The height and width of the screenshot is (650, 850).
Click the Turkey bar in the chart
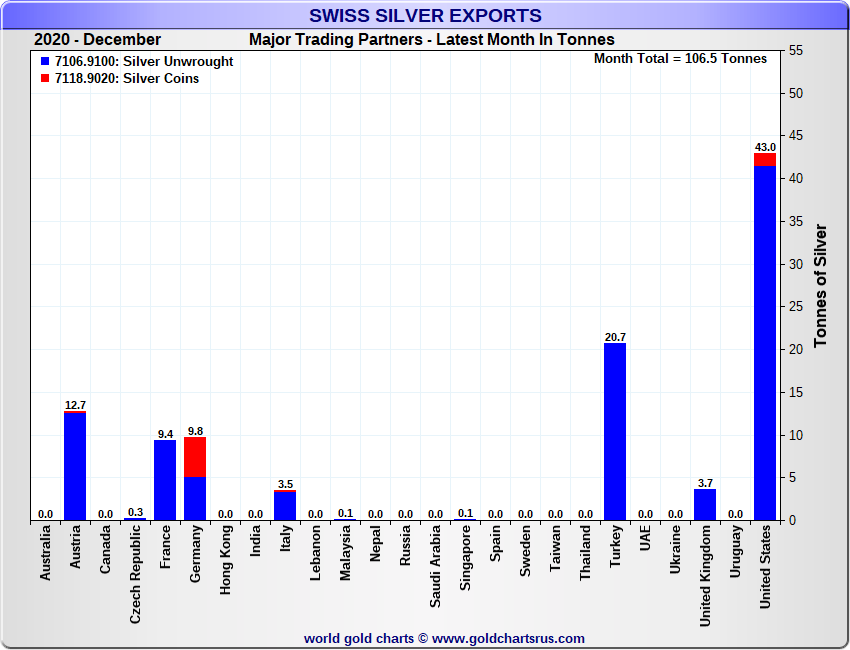[x=615, y=431]
